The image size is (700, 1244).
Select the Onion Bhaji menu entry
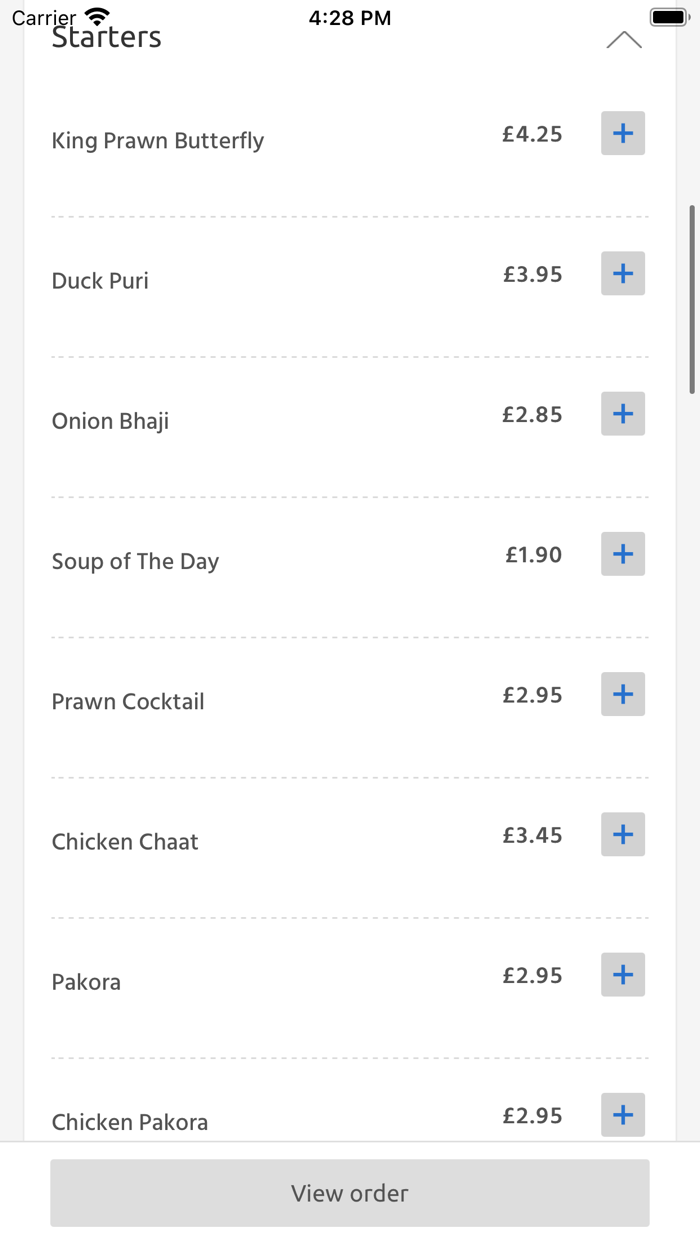coord(110,421)
